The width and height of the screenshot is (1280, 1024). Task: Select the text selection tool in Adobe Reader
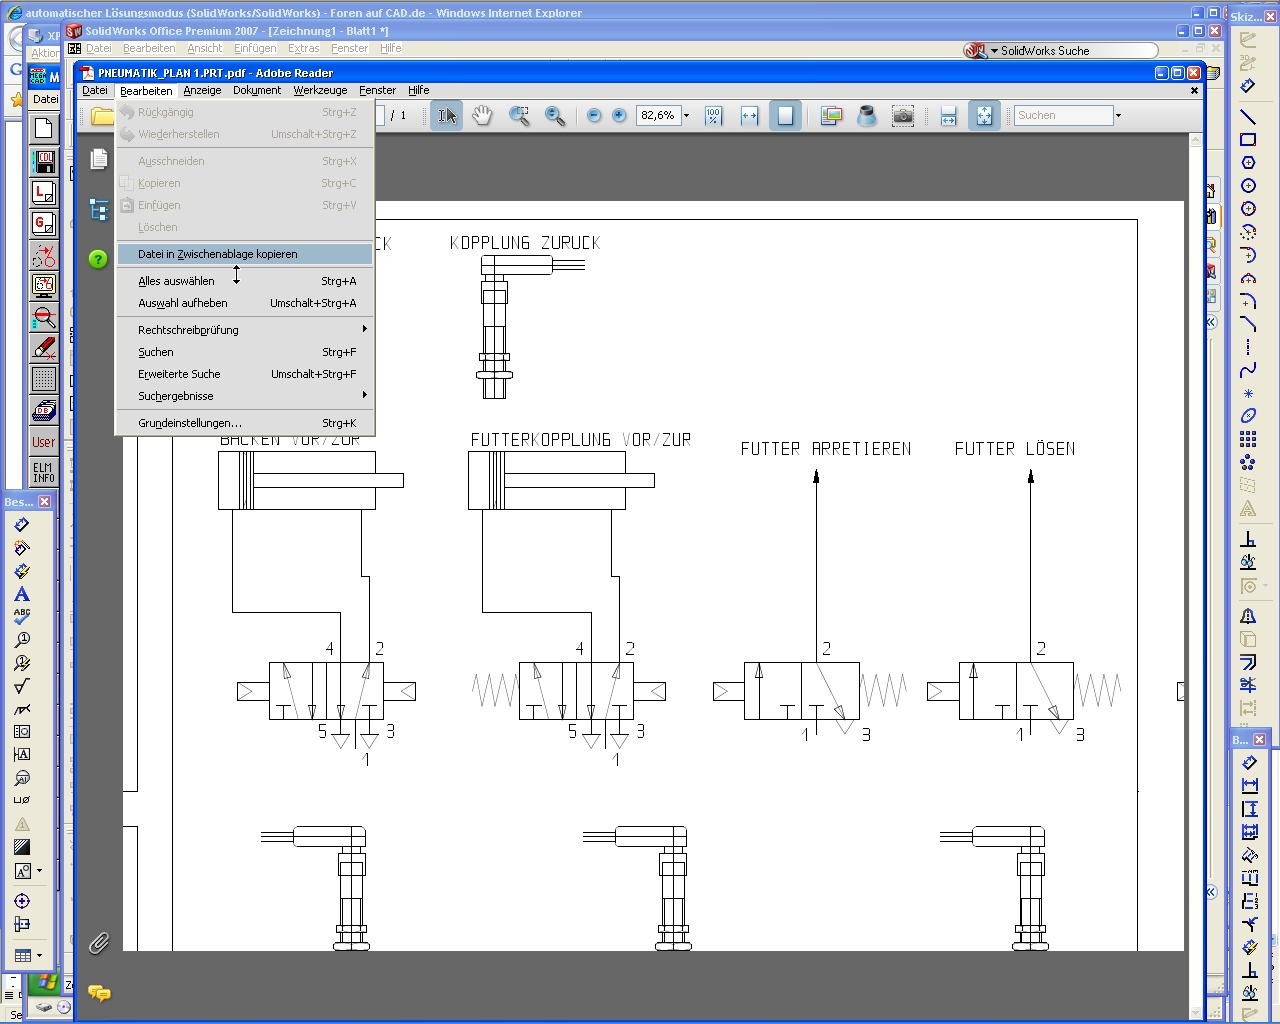click(x=447, y=116)
